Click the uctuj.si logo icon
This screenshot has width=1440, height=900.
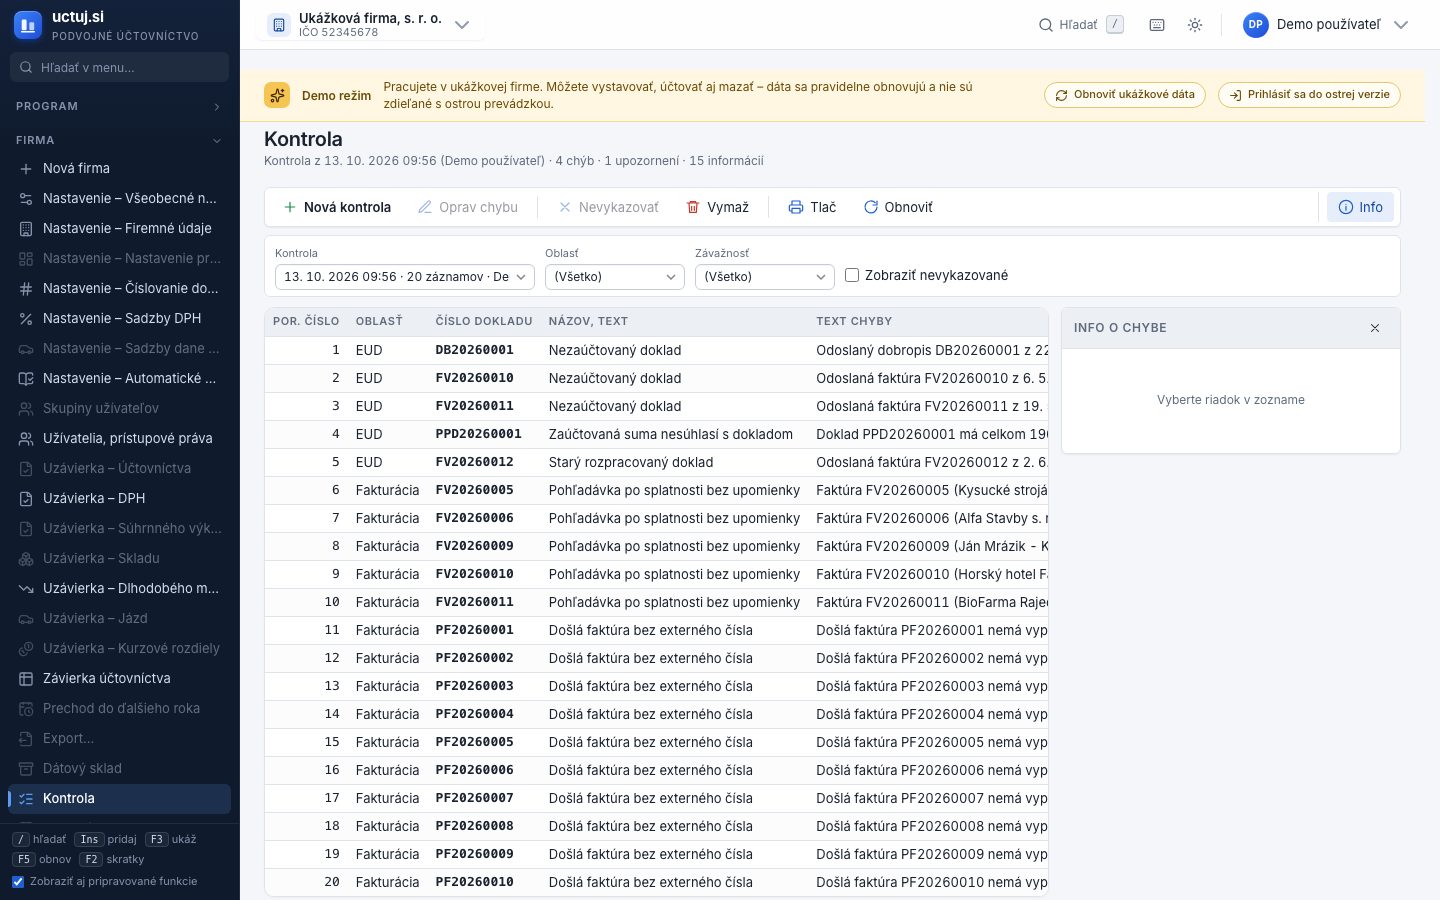pos(28,25)
